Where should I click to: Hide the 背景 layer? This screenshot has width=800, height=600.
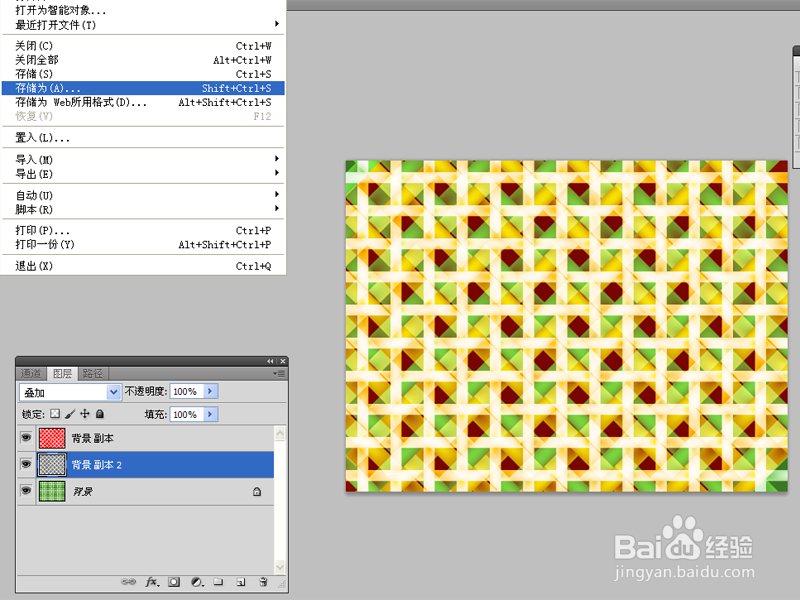(x=26, y=490)
